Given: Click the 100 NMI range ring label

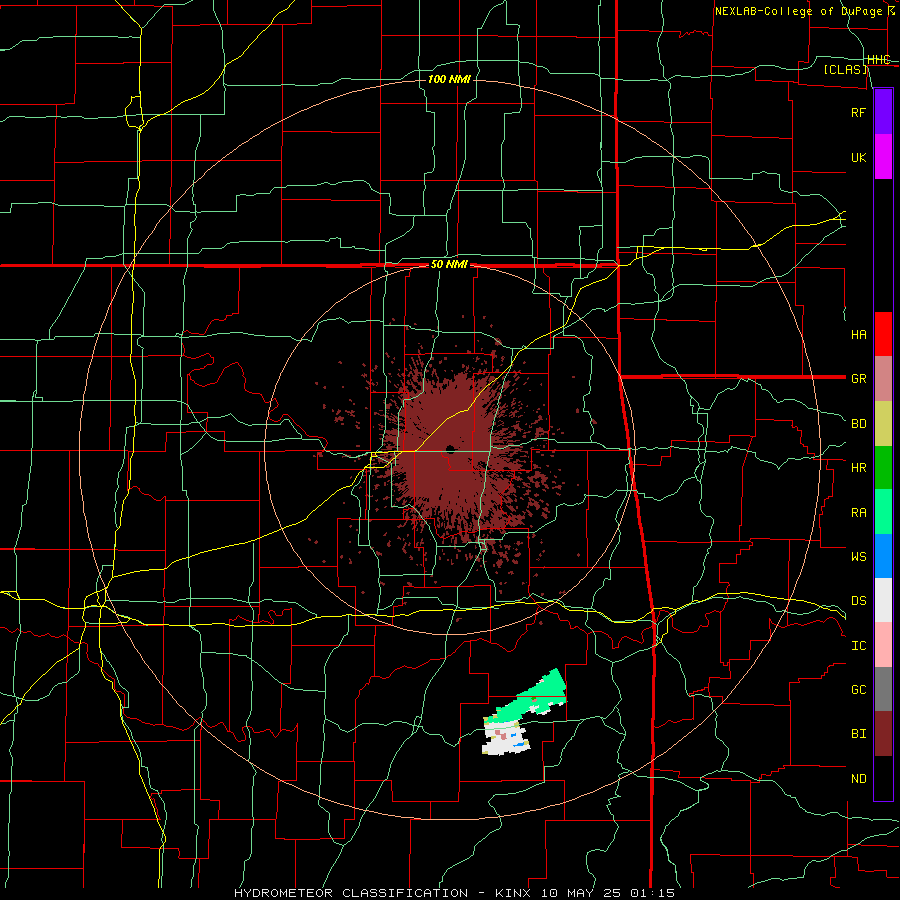Looking at the screenshot, I should tap(449, 79).
